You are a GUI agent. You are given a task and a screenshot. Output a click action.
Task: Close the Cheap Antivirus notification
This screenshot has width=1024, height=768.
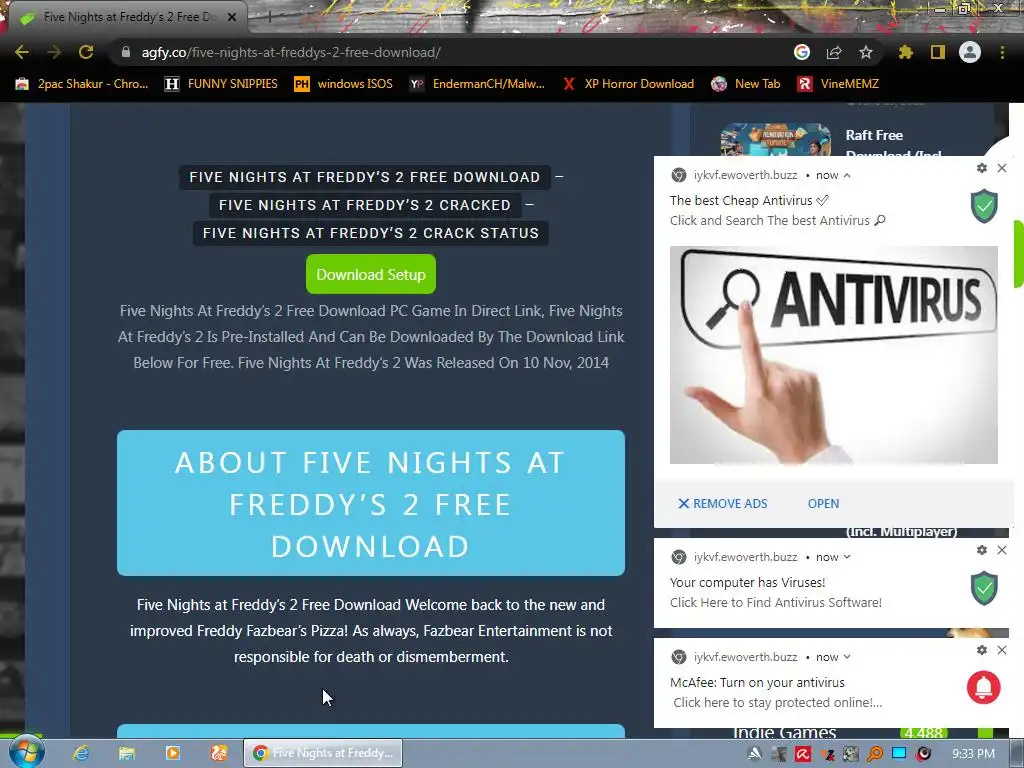[x=1002, y=168]
